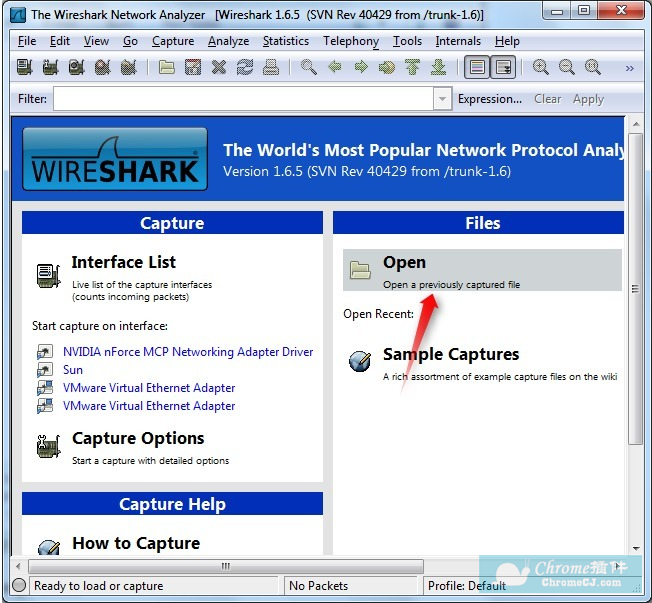Open the File menu
This screenshot has height=603, width=652.
coord(27,41)
